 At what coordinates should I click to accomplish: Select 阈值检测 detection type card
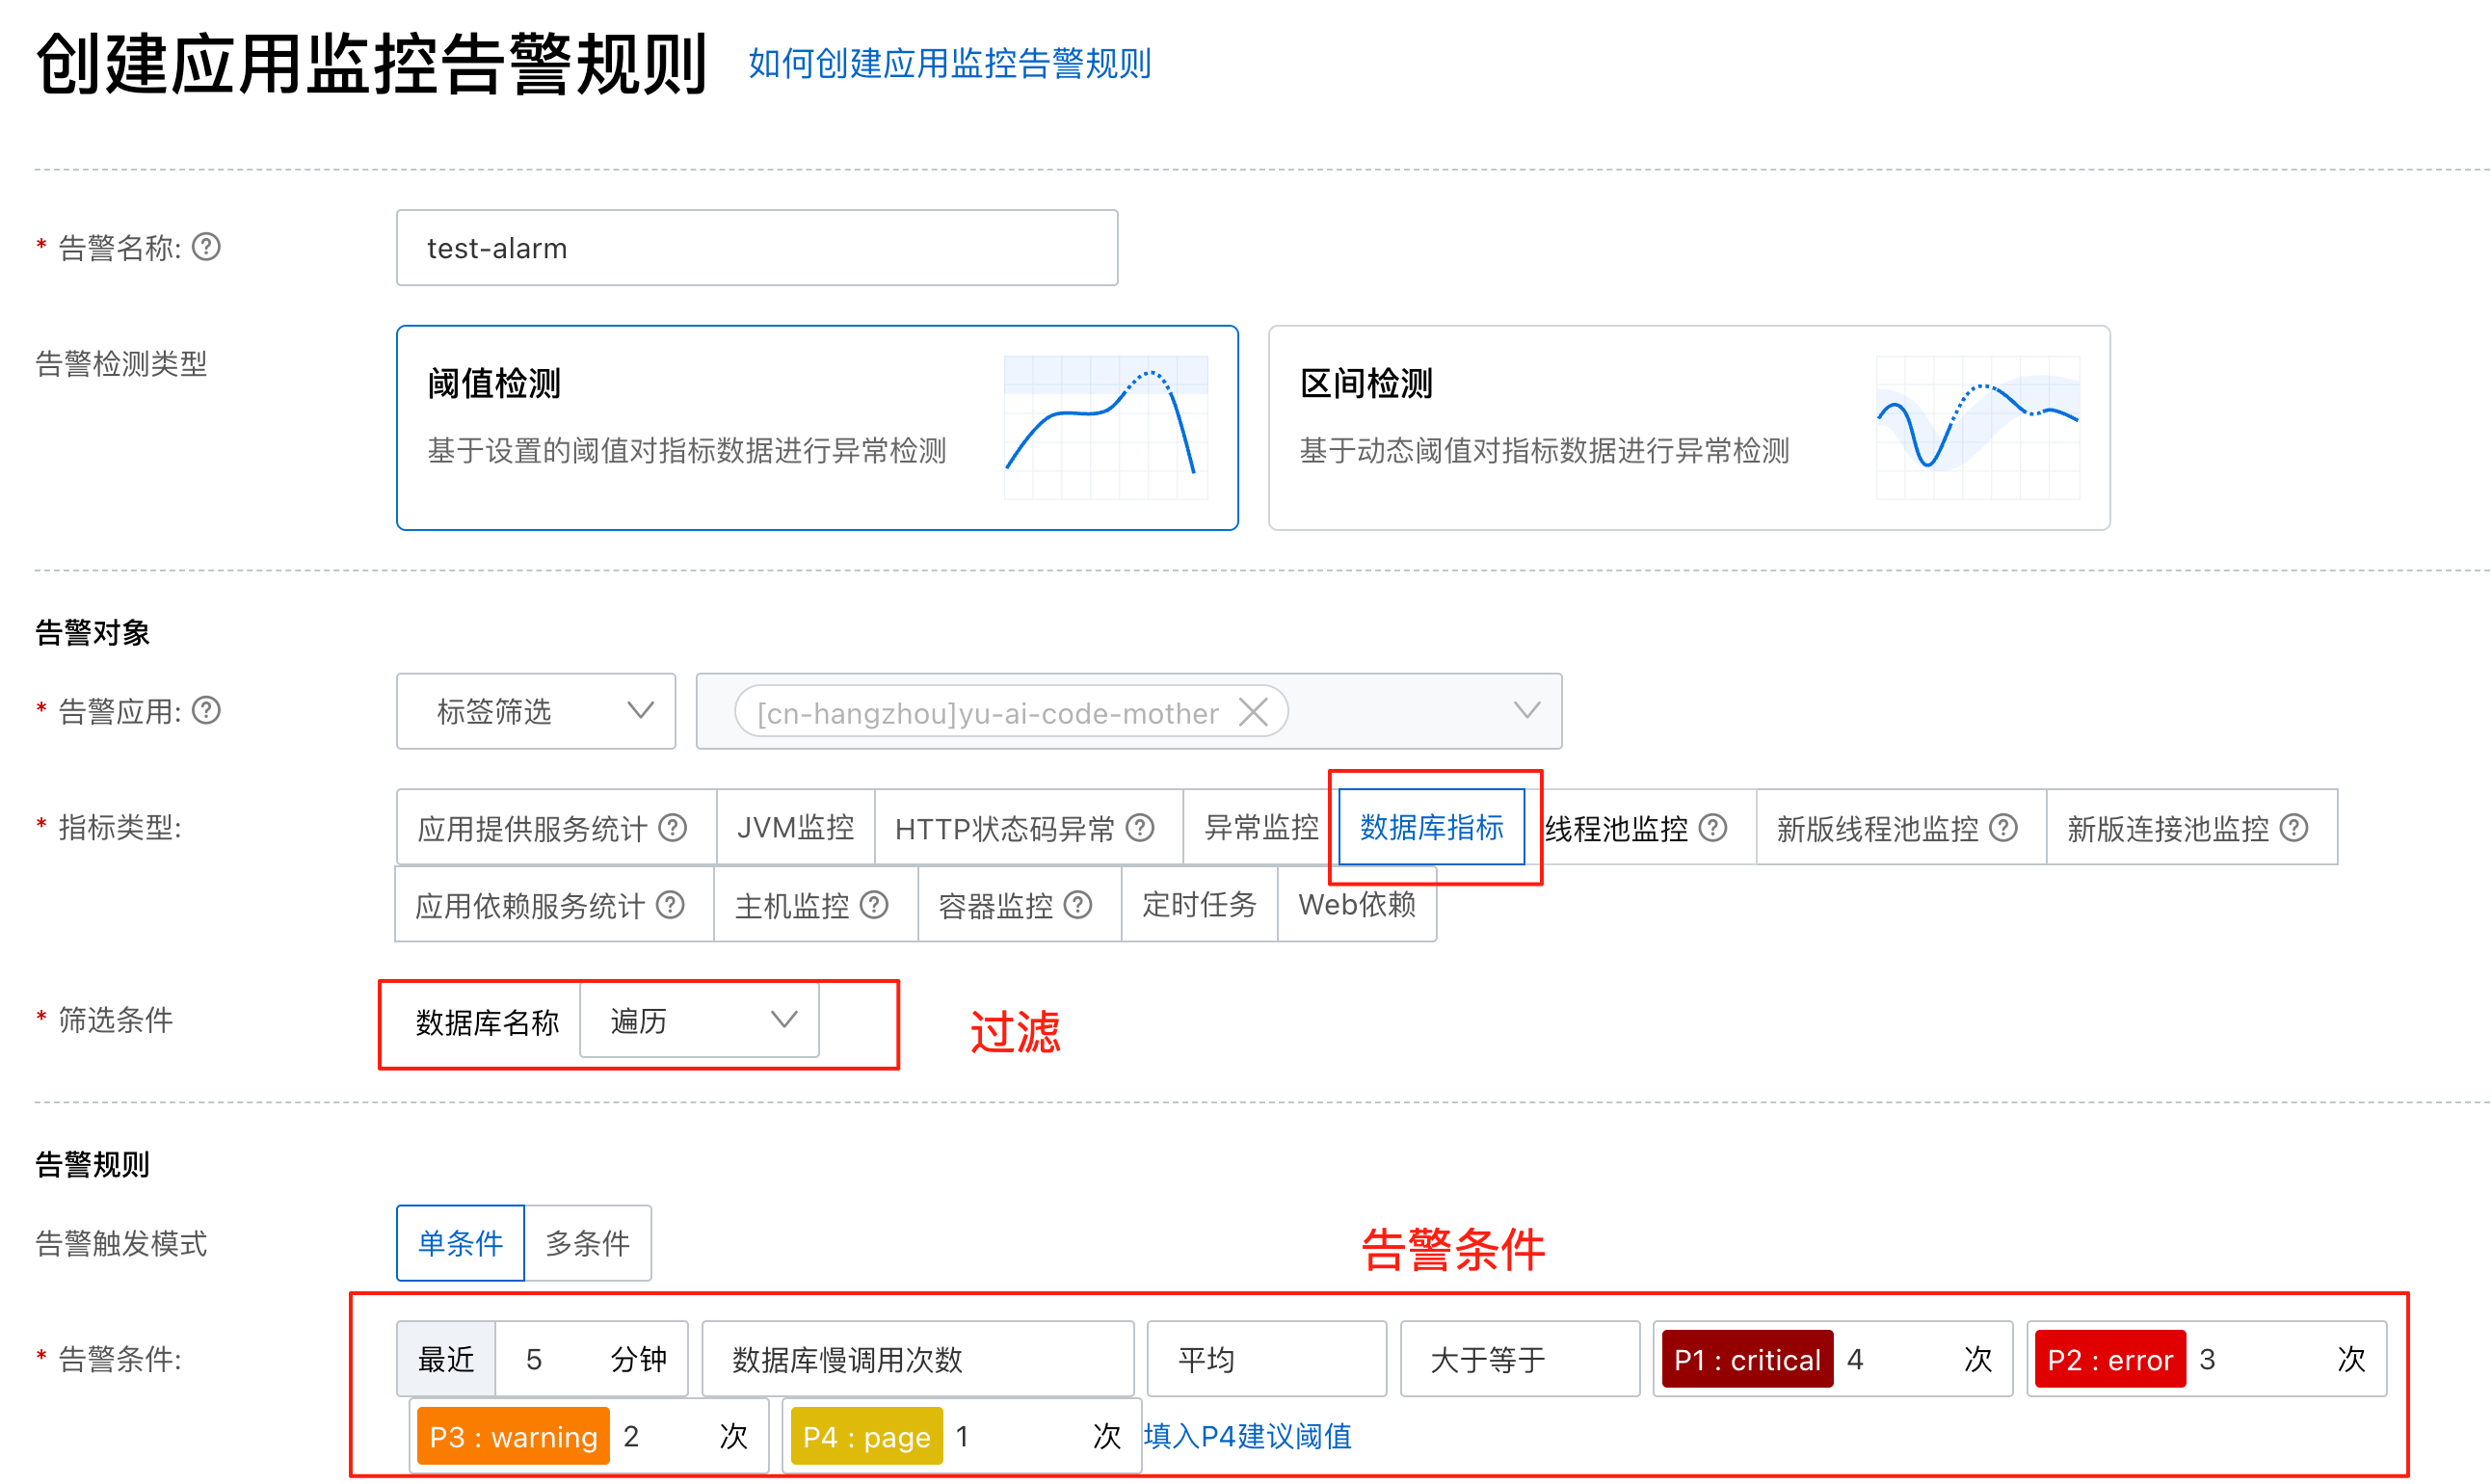pyautogui.click(x=817, y=428)
